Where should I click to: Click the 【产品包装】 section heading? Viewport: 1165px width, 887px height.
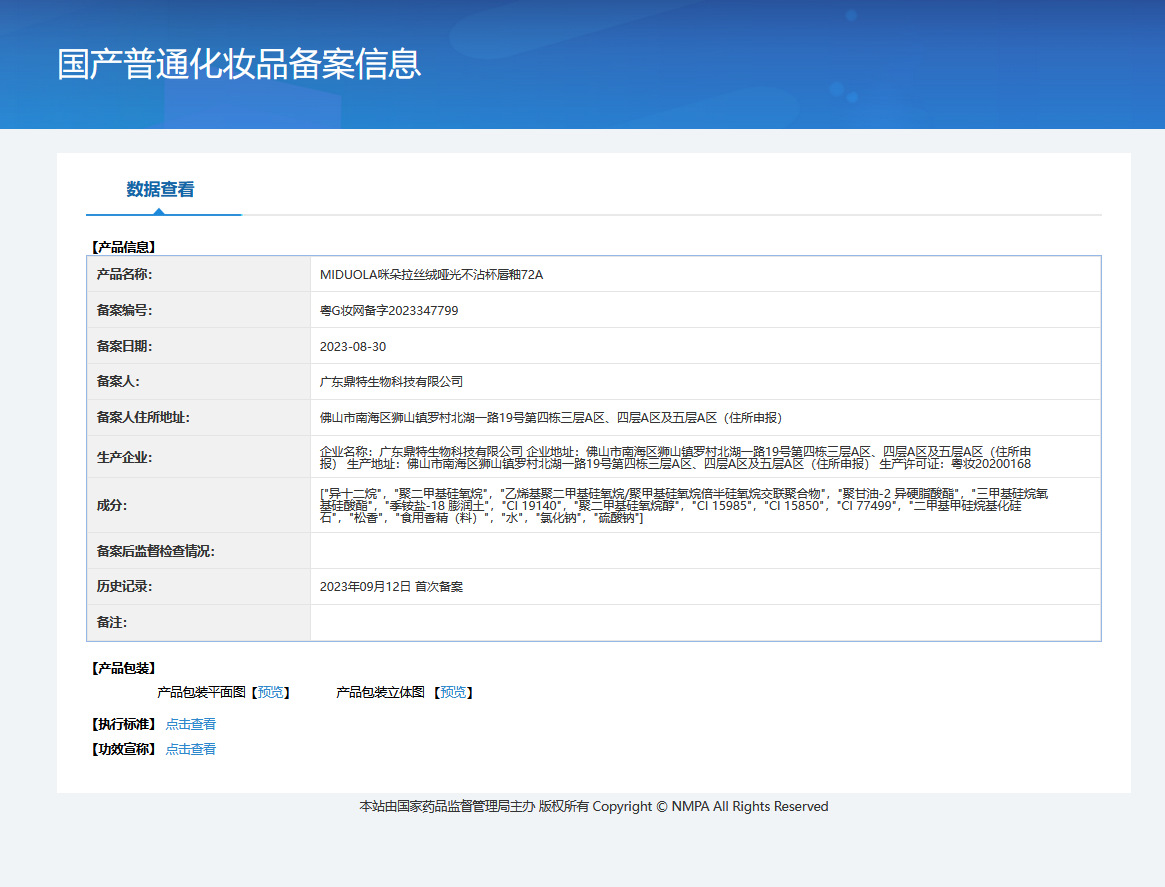pyautogui.click(x=123, y=669)
